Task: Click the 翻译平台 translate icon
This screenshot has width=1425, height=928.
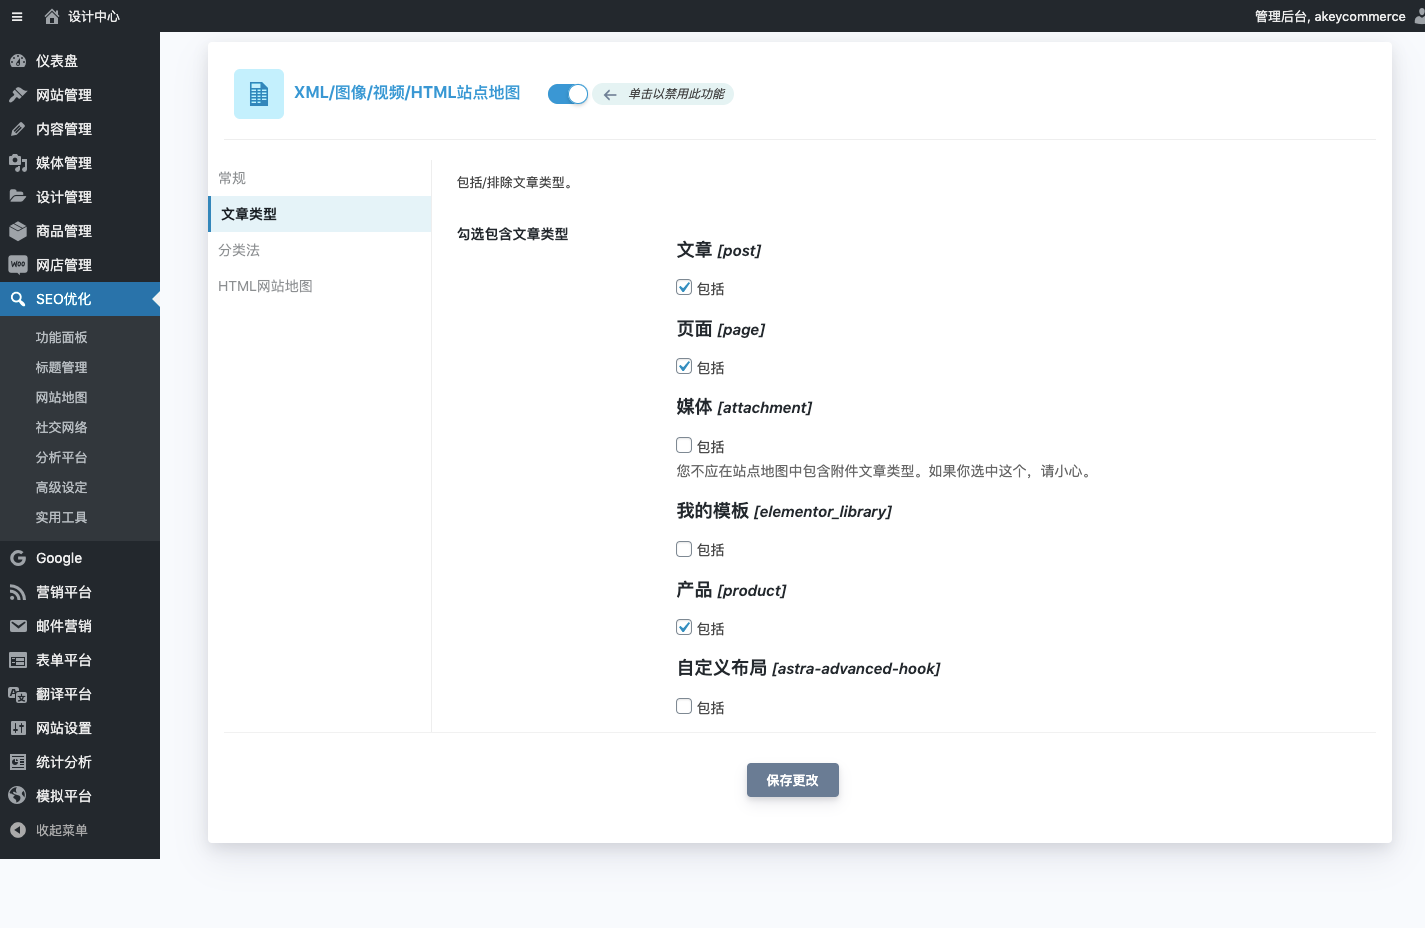Action: click(18, 694)
